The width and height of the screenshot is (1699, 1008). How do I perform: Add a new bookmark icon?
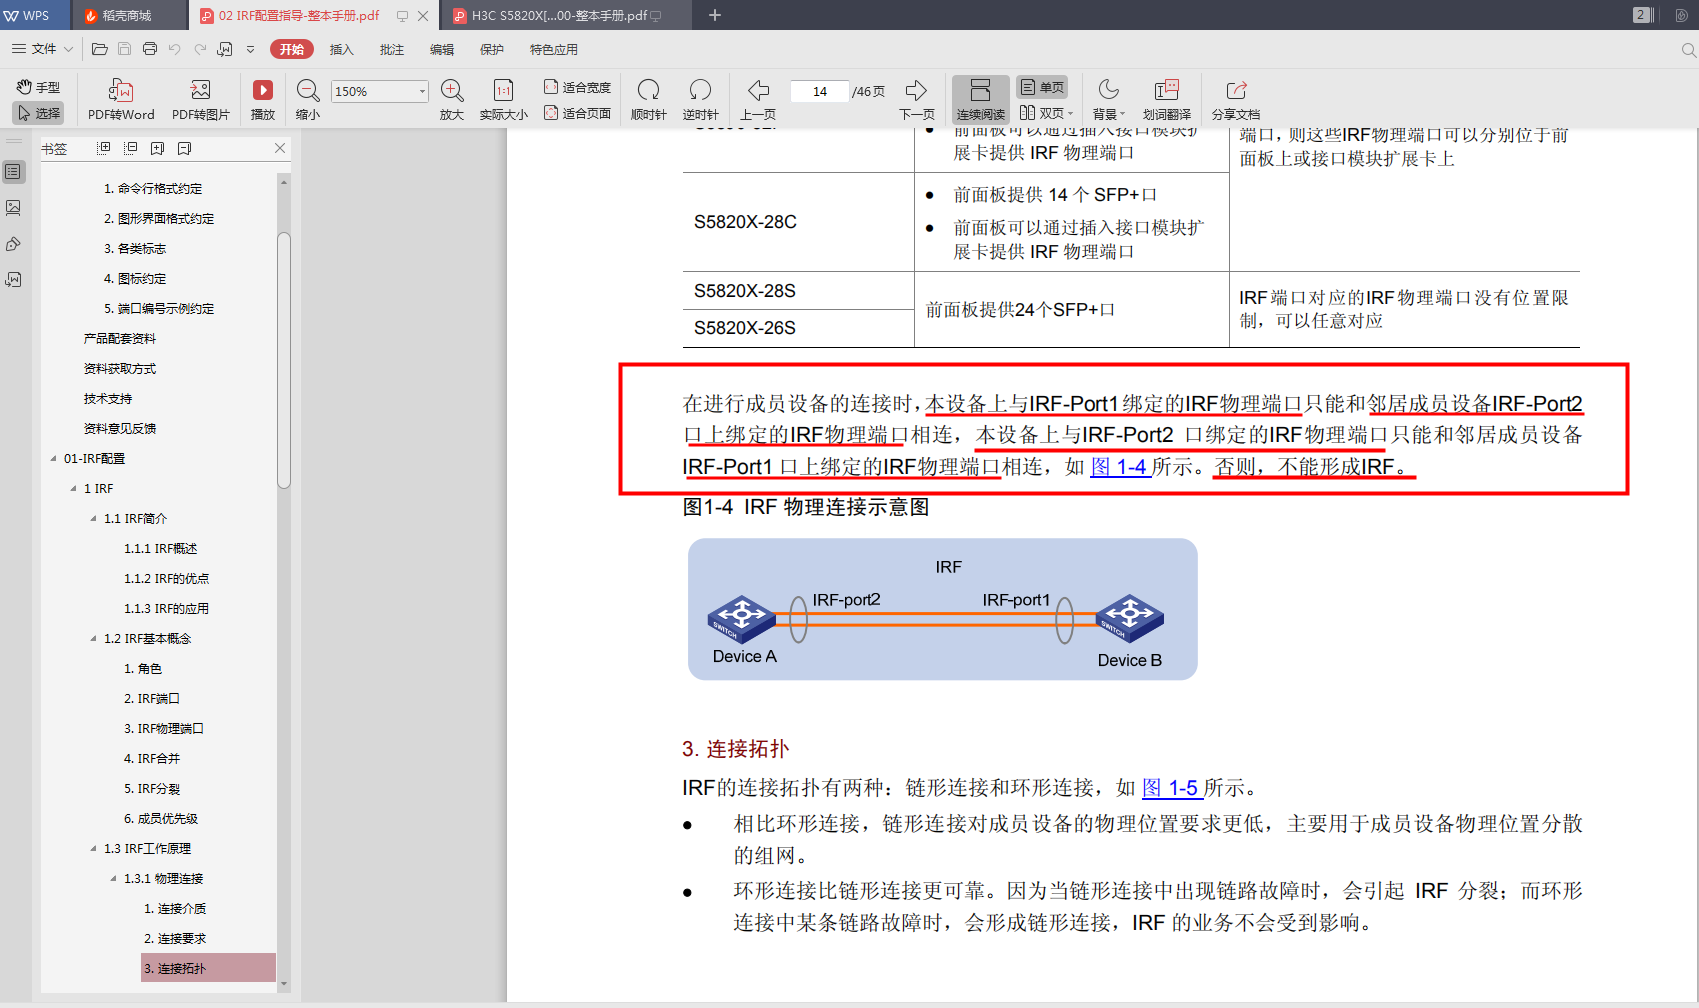click(157, 148)
